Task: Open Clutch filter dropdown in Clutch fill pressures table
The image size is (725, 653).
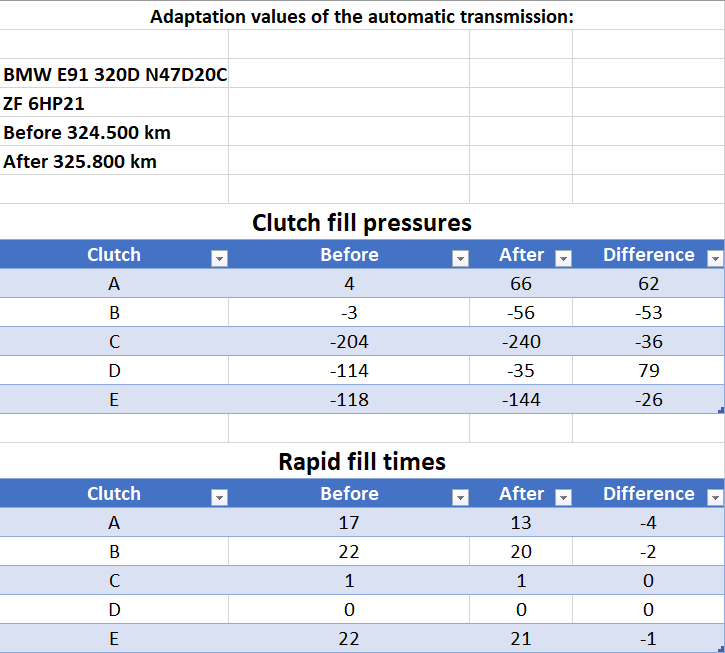Action: point(219,259)
